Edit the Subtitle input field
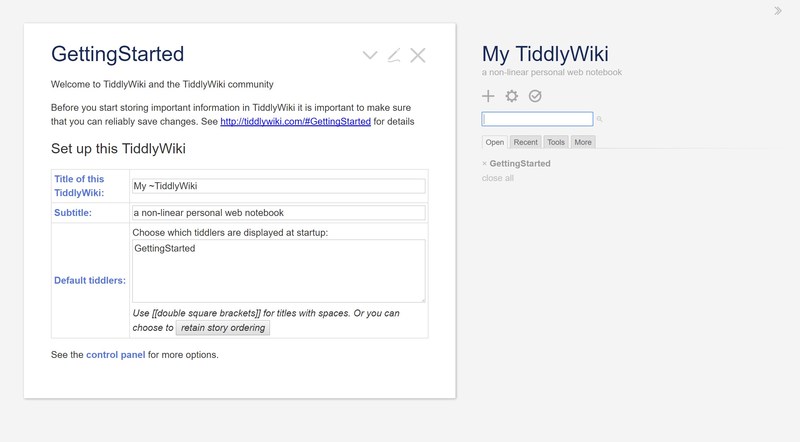The image size is (800, 442). click(279, 212)
